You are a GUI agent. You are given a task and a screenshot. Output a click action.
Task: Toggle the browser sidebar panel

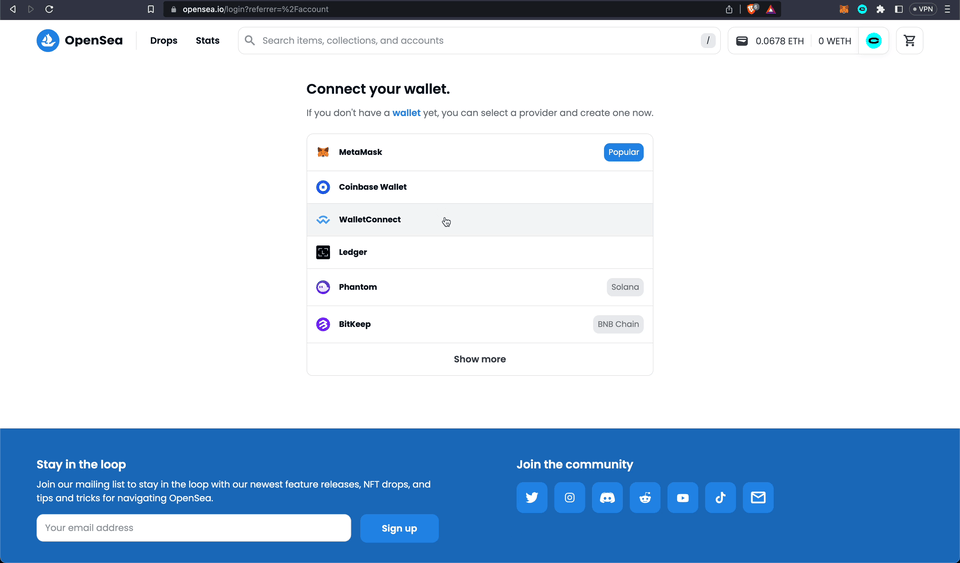point(899,9)
